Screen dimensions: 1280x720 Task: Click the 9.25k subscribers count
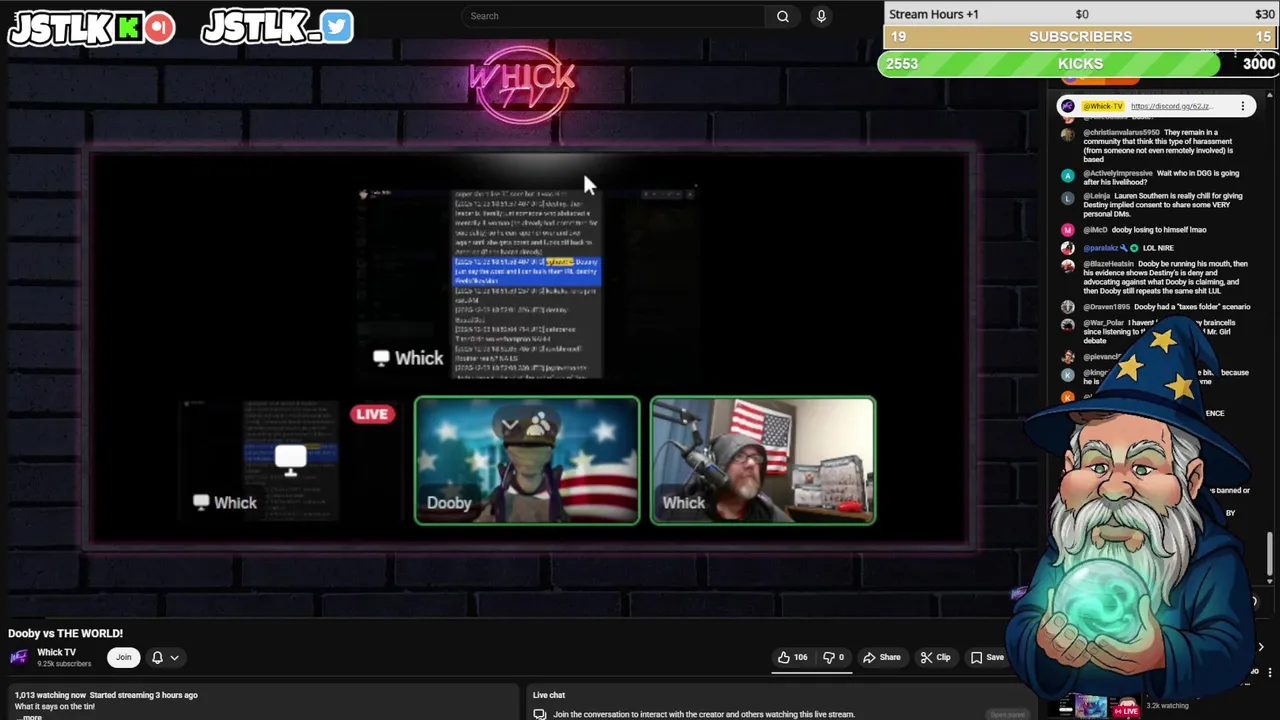pos(64,664)
